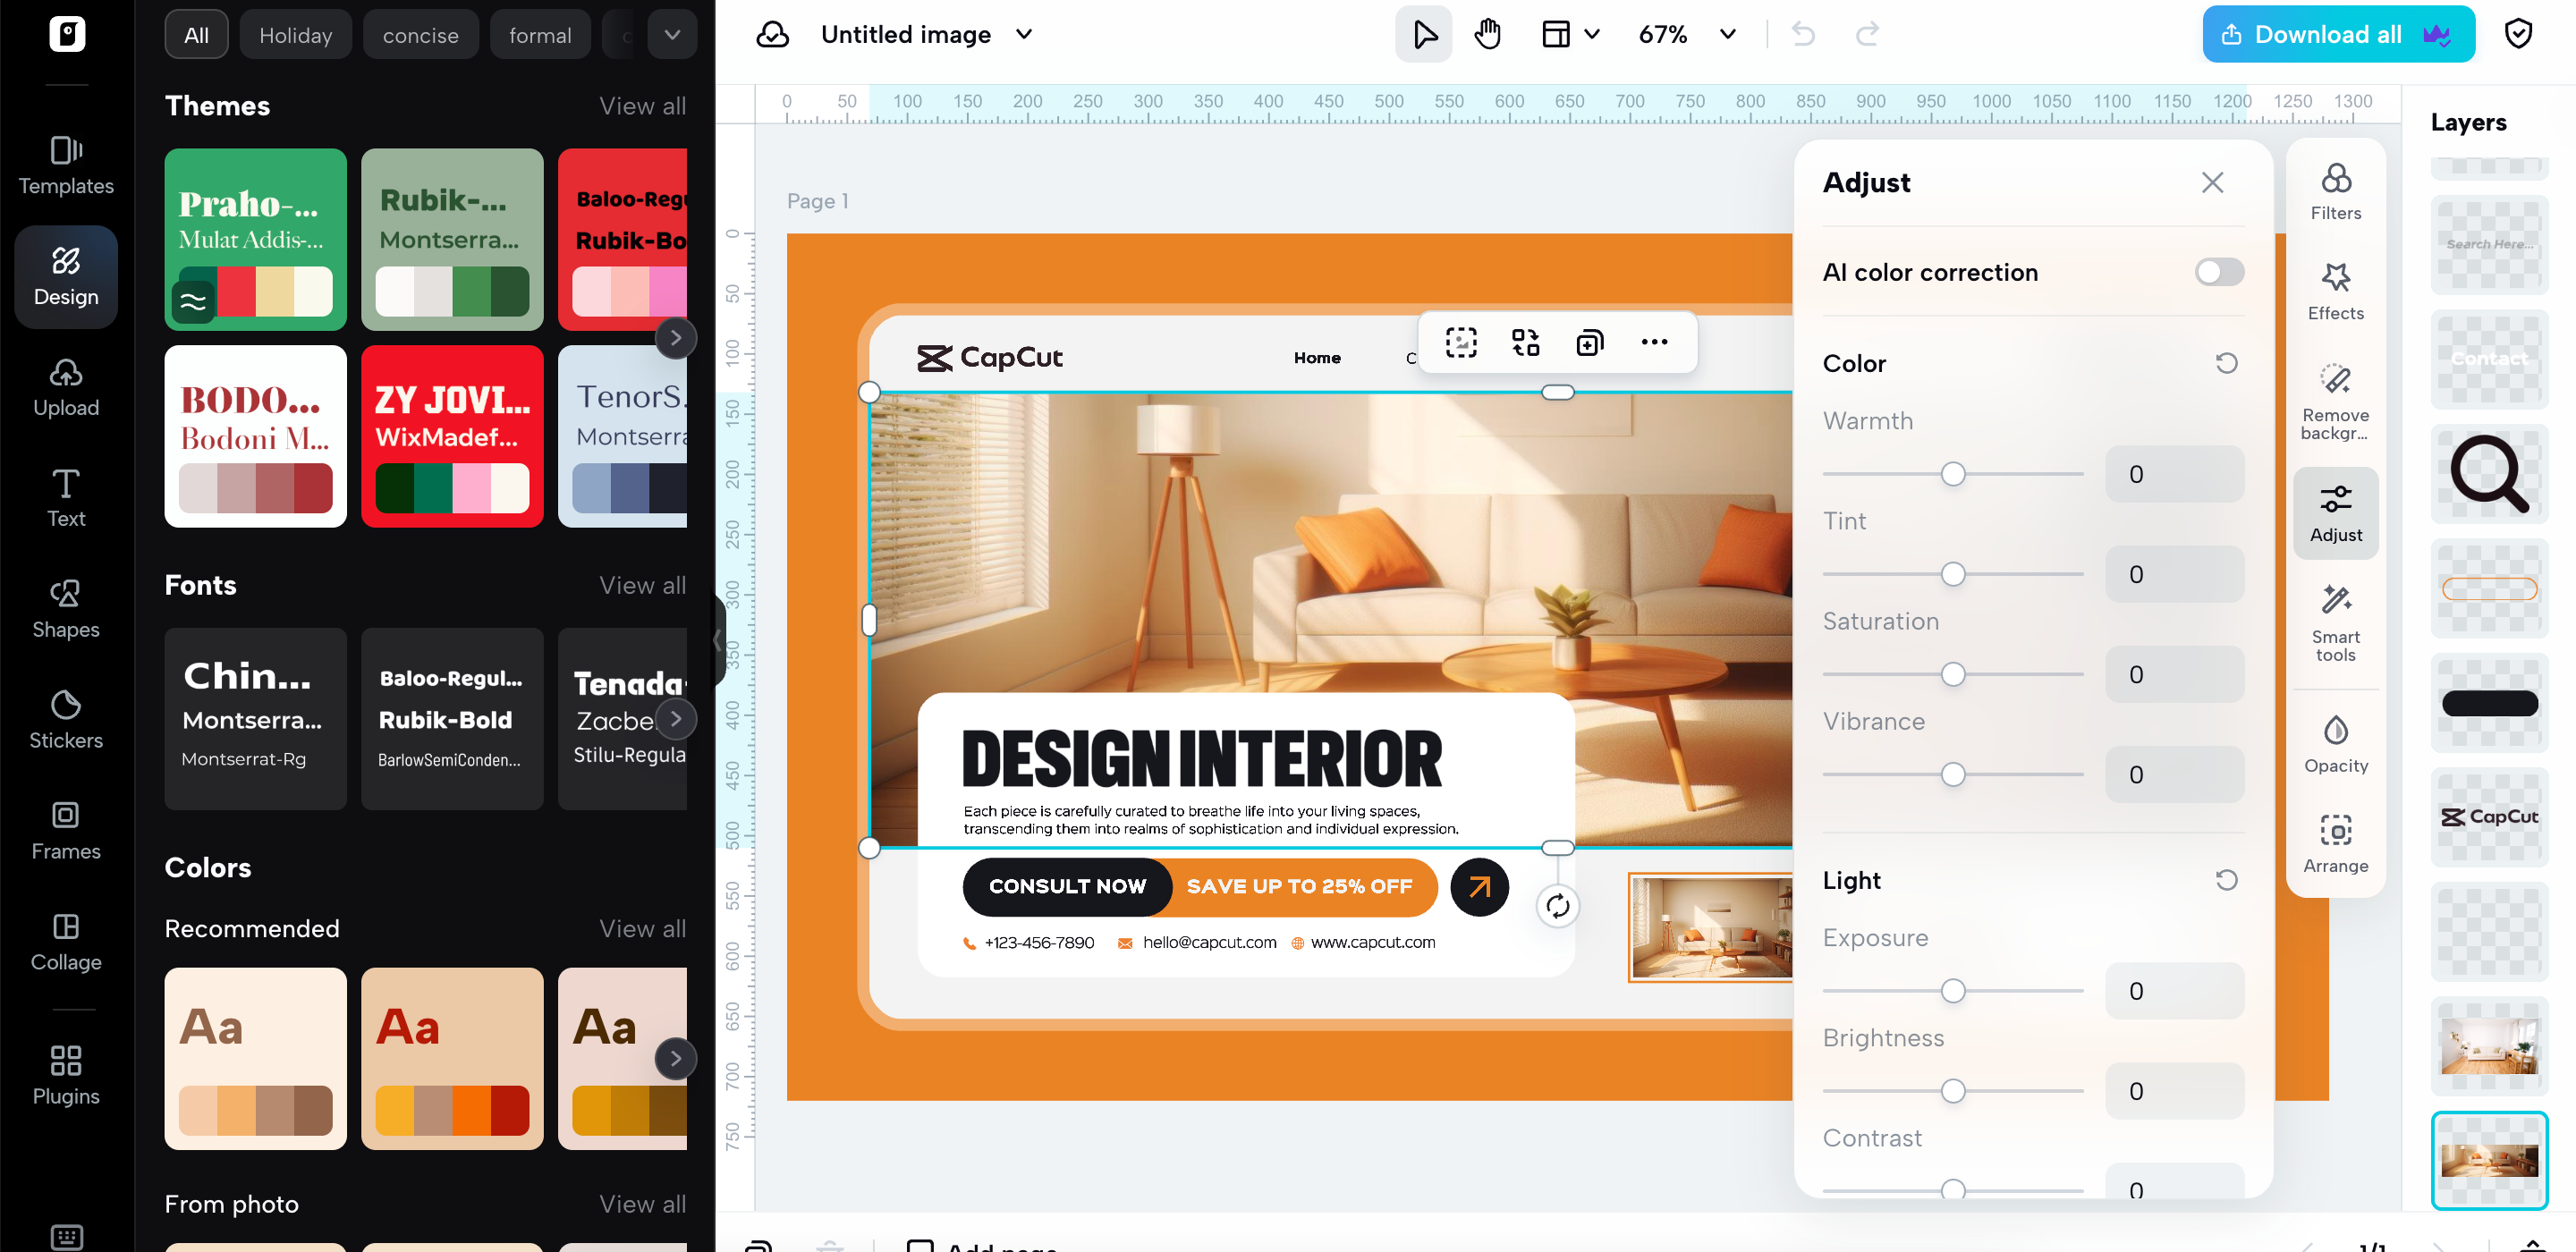Screen dimensions: 2576x1252
Task: Select the Holiday filter tab
Action: point(295,35)
